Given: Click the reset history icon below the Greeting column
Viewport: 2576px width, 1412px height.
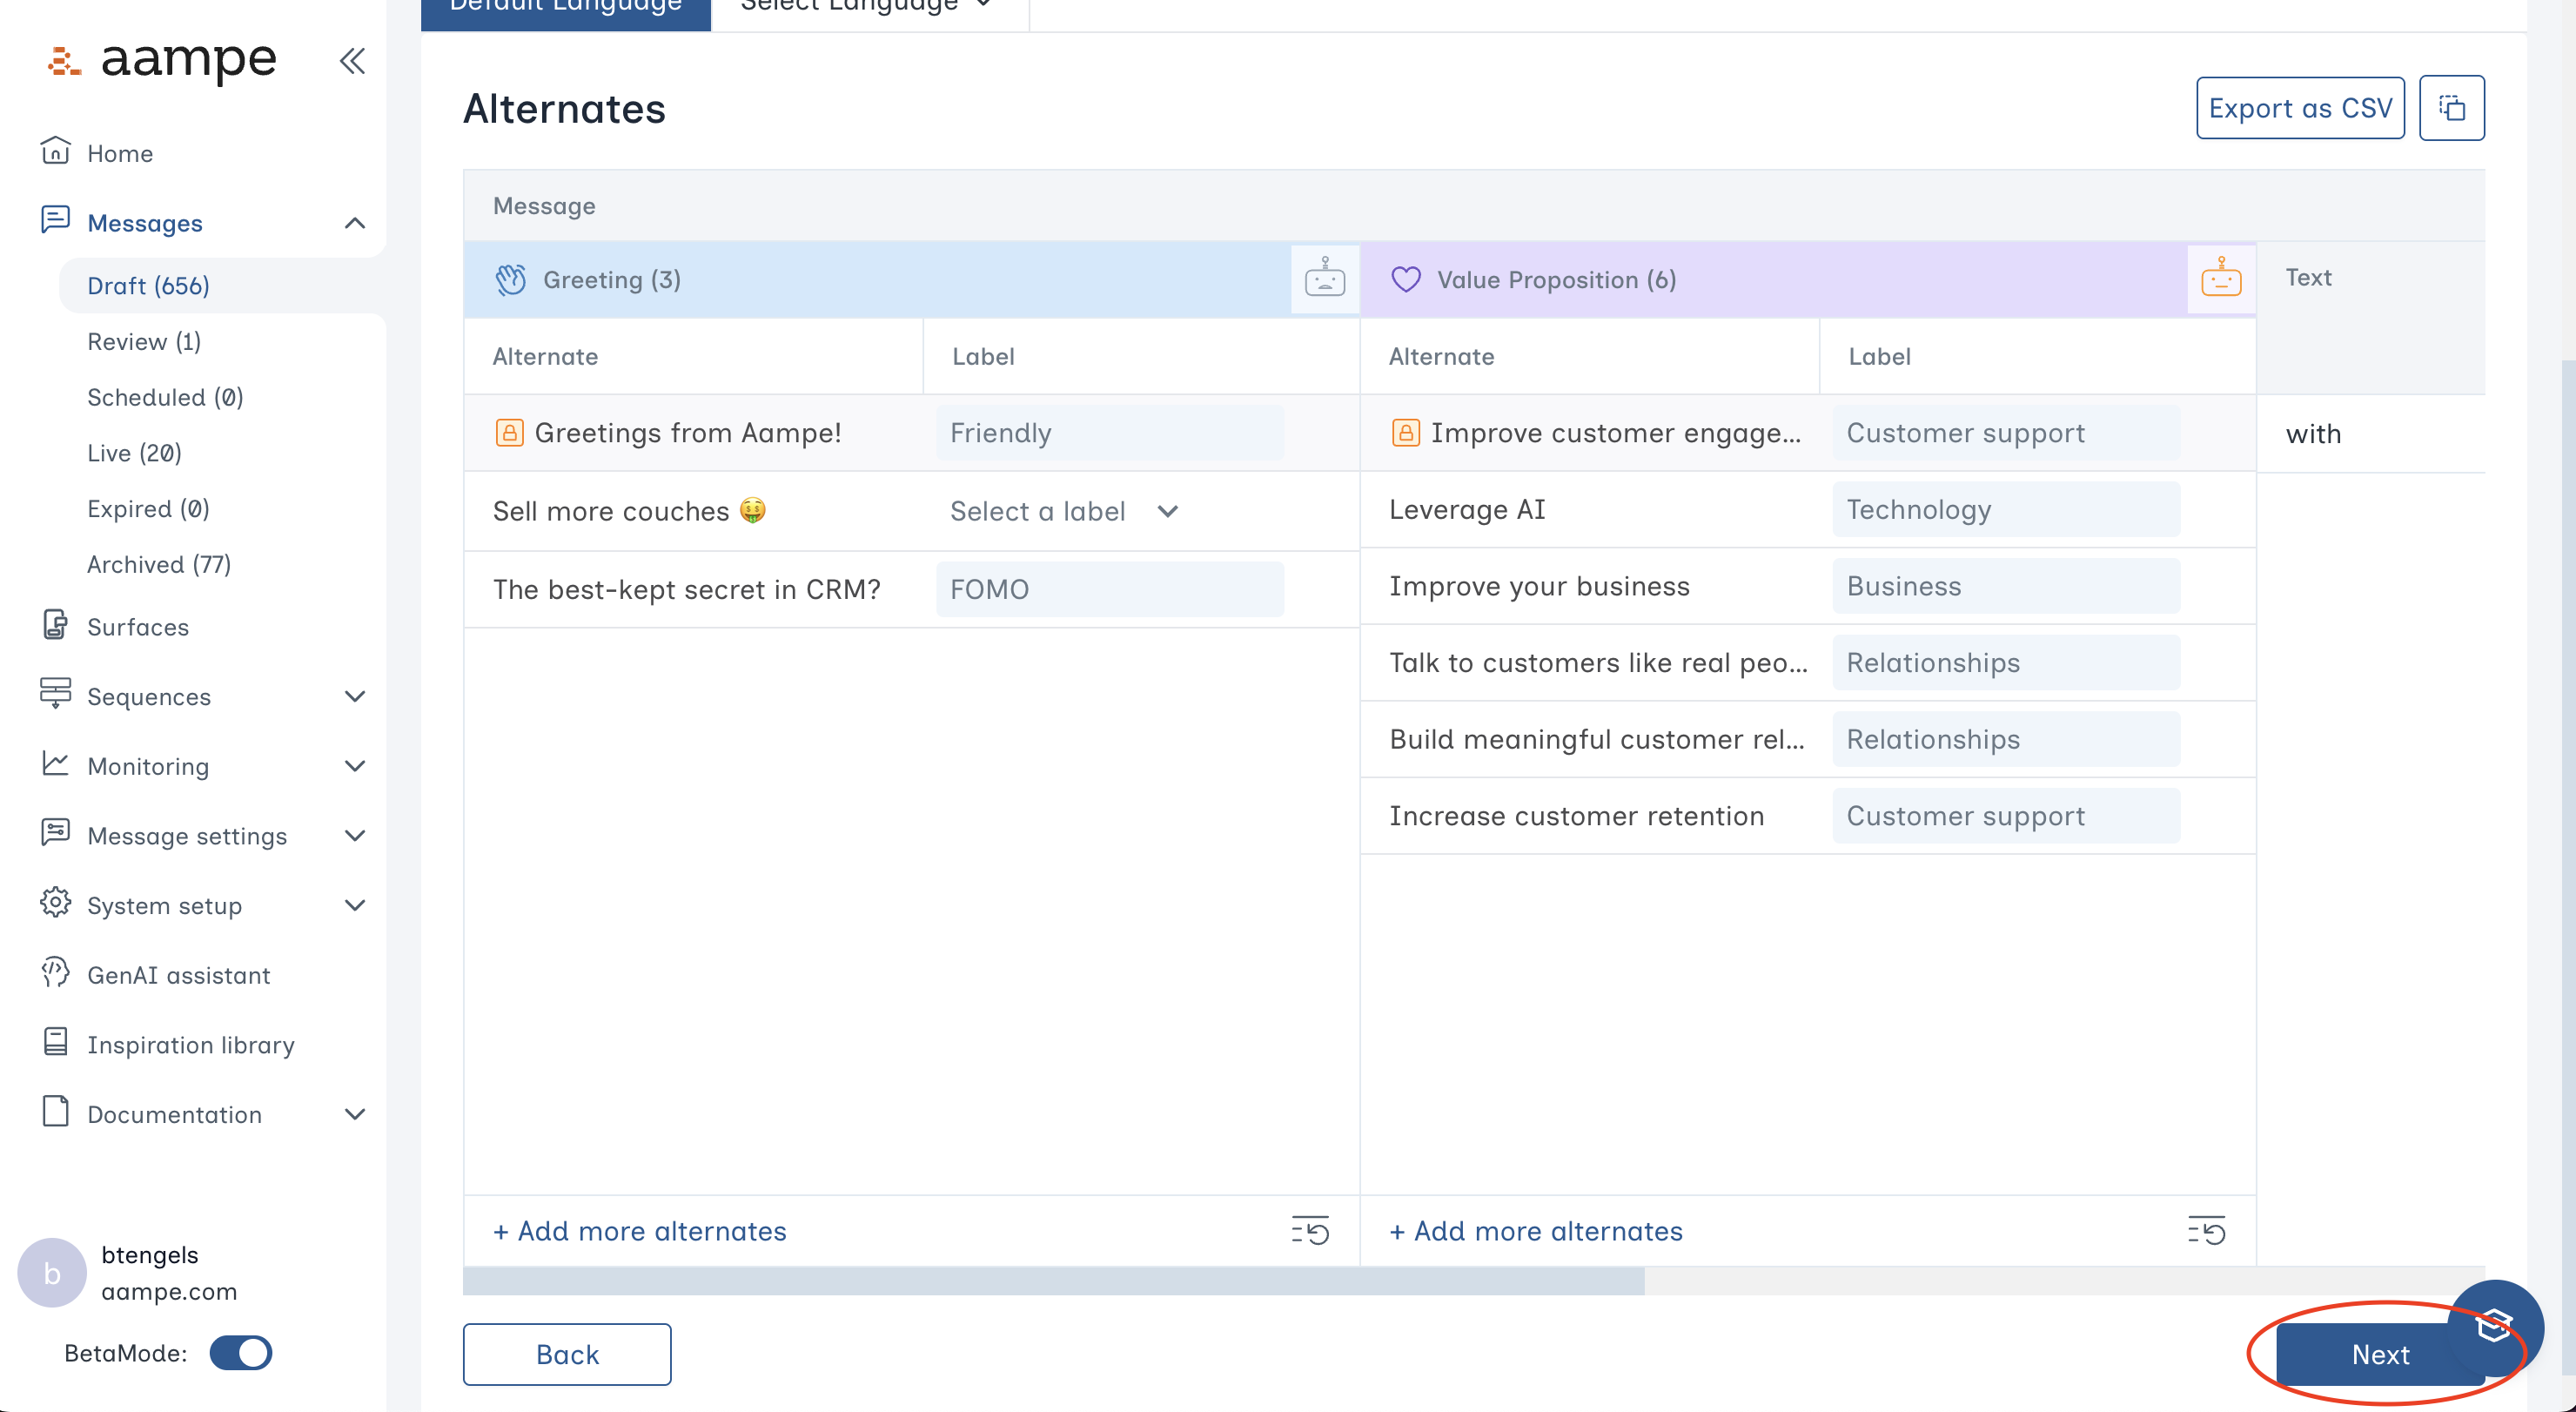Looking at the screenshot, I should pyautogui.click(x=1310, y=1231).
